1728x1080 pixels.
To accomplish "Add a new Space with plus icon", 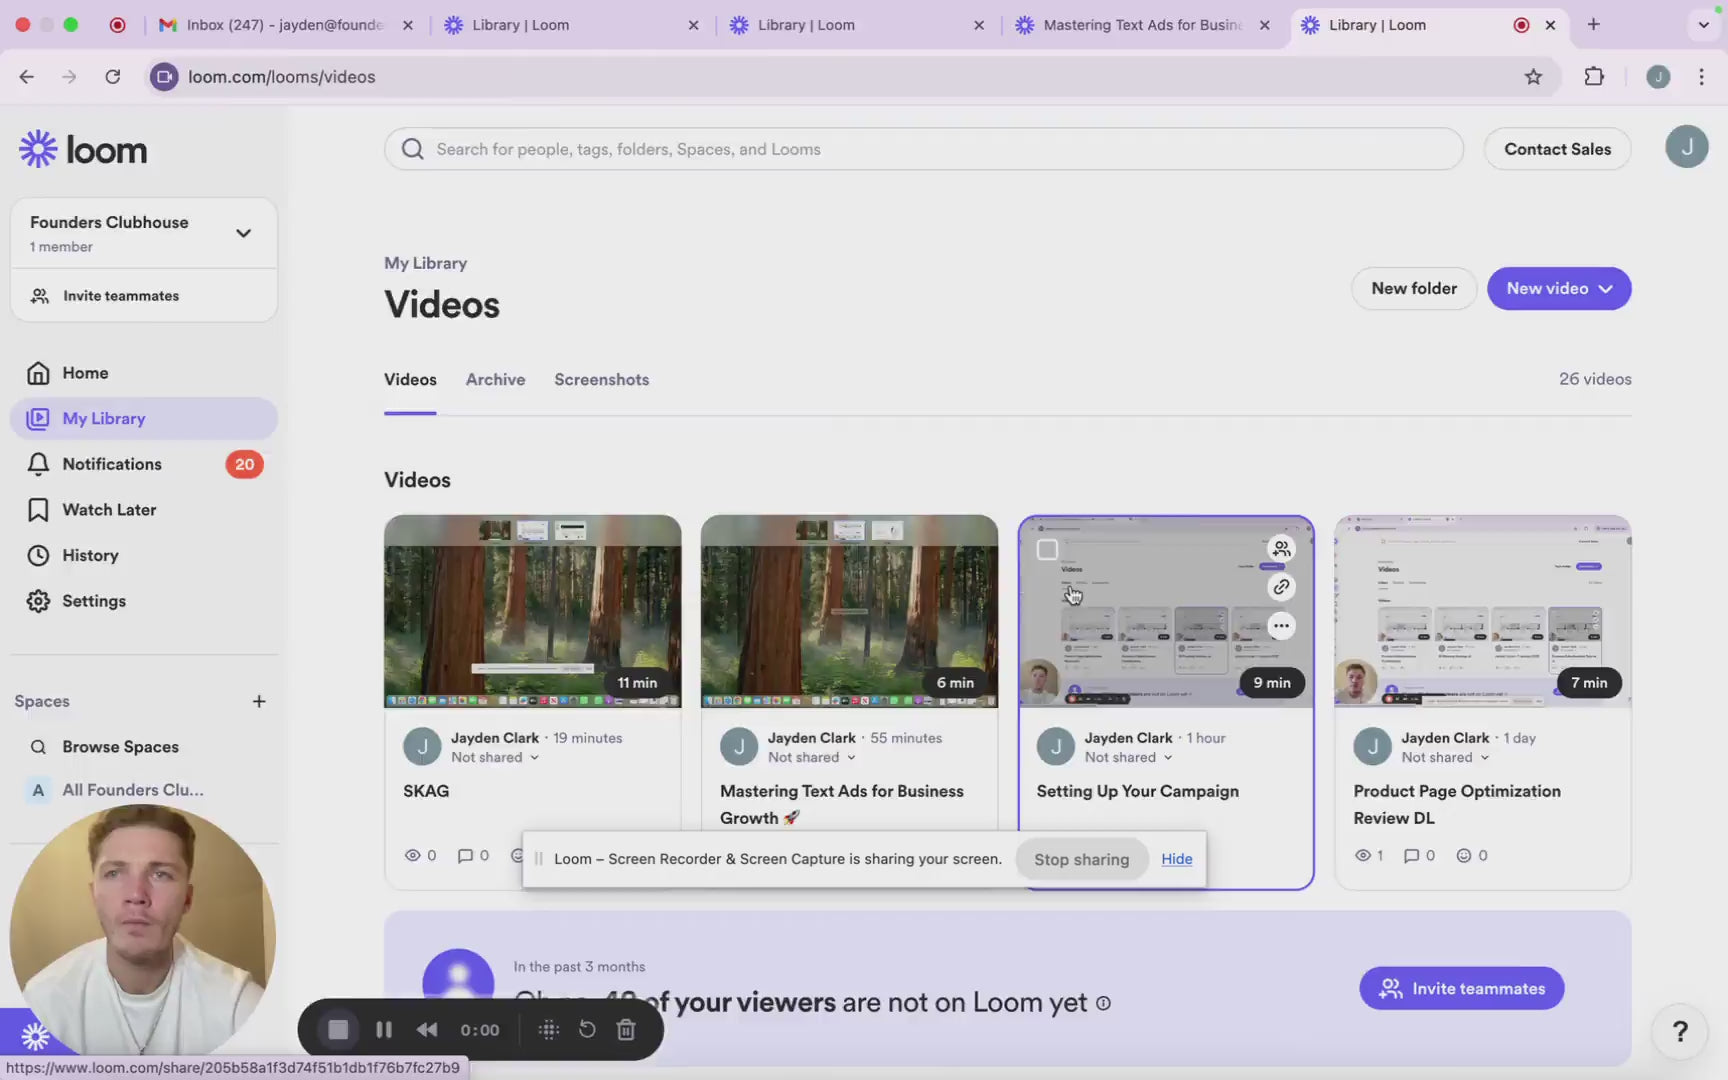I will click(x=259, y=701).
